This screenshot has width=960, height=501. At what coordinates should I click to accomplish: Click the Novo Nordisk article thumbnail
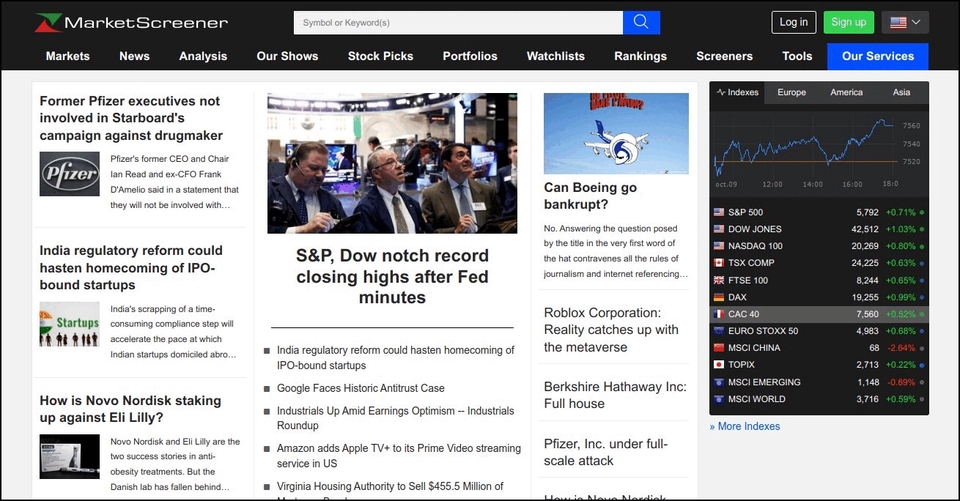tap(70, 456)
